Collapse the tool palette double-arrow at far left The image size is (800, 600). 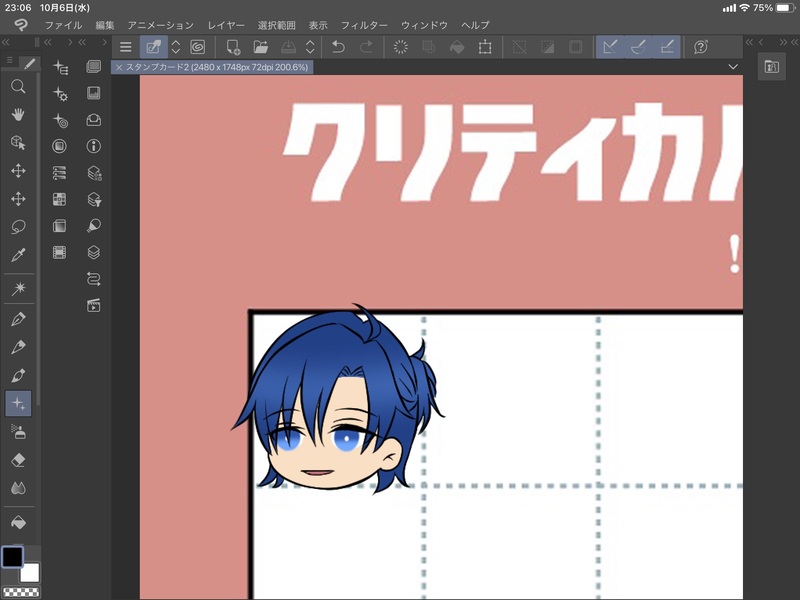(x=6, y=42)
